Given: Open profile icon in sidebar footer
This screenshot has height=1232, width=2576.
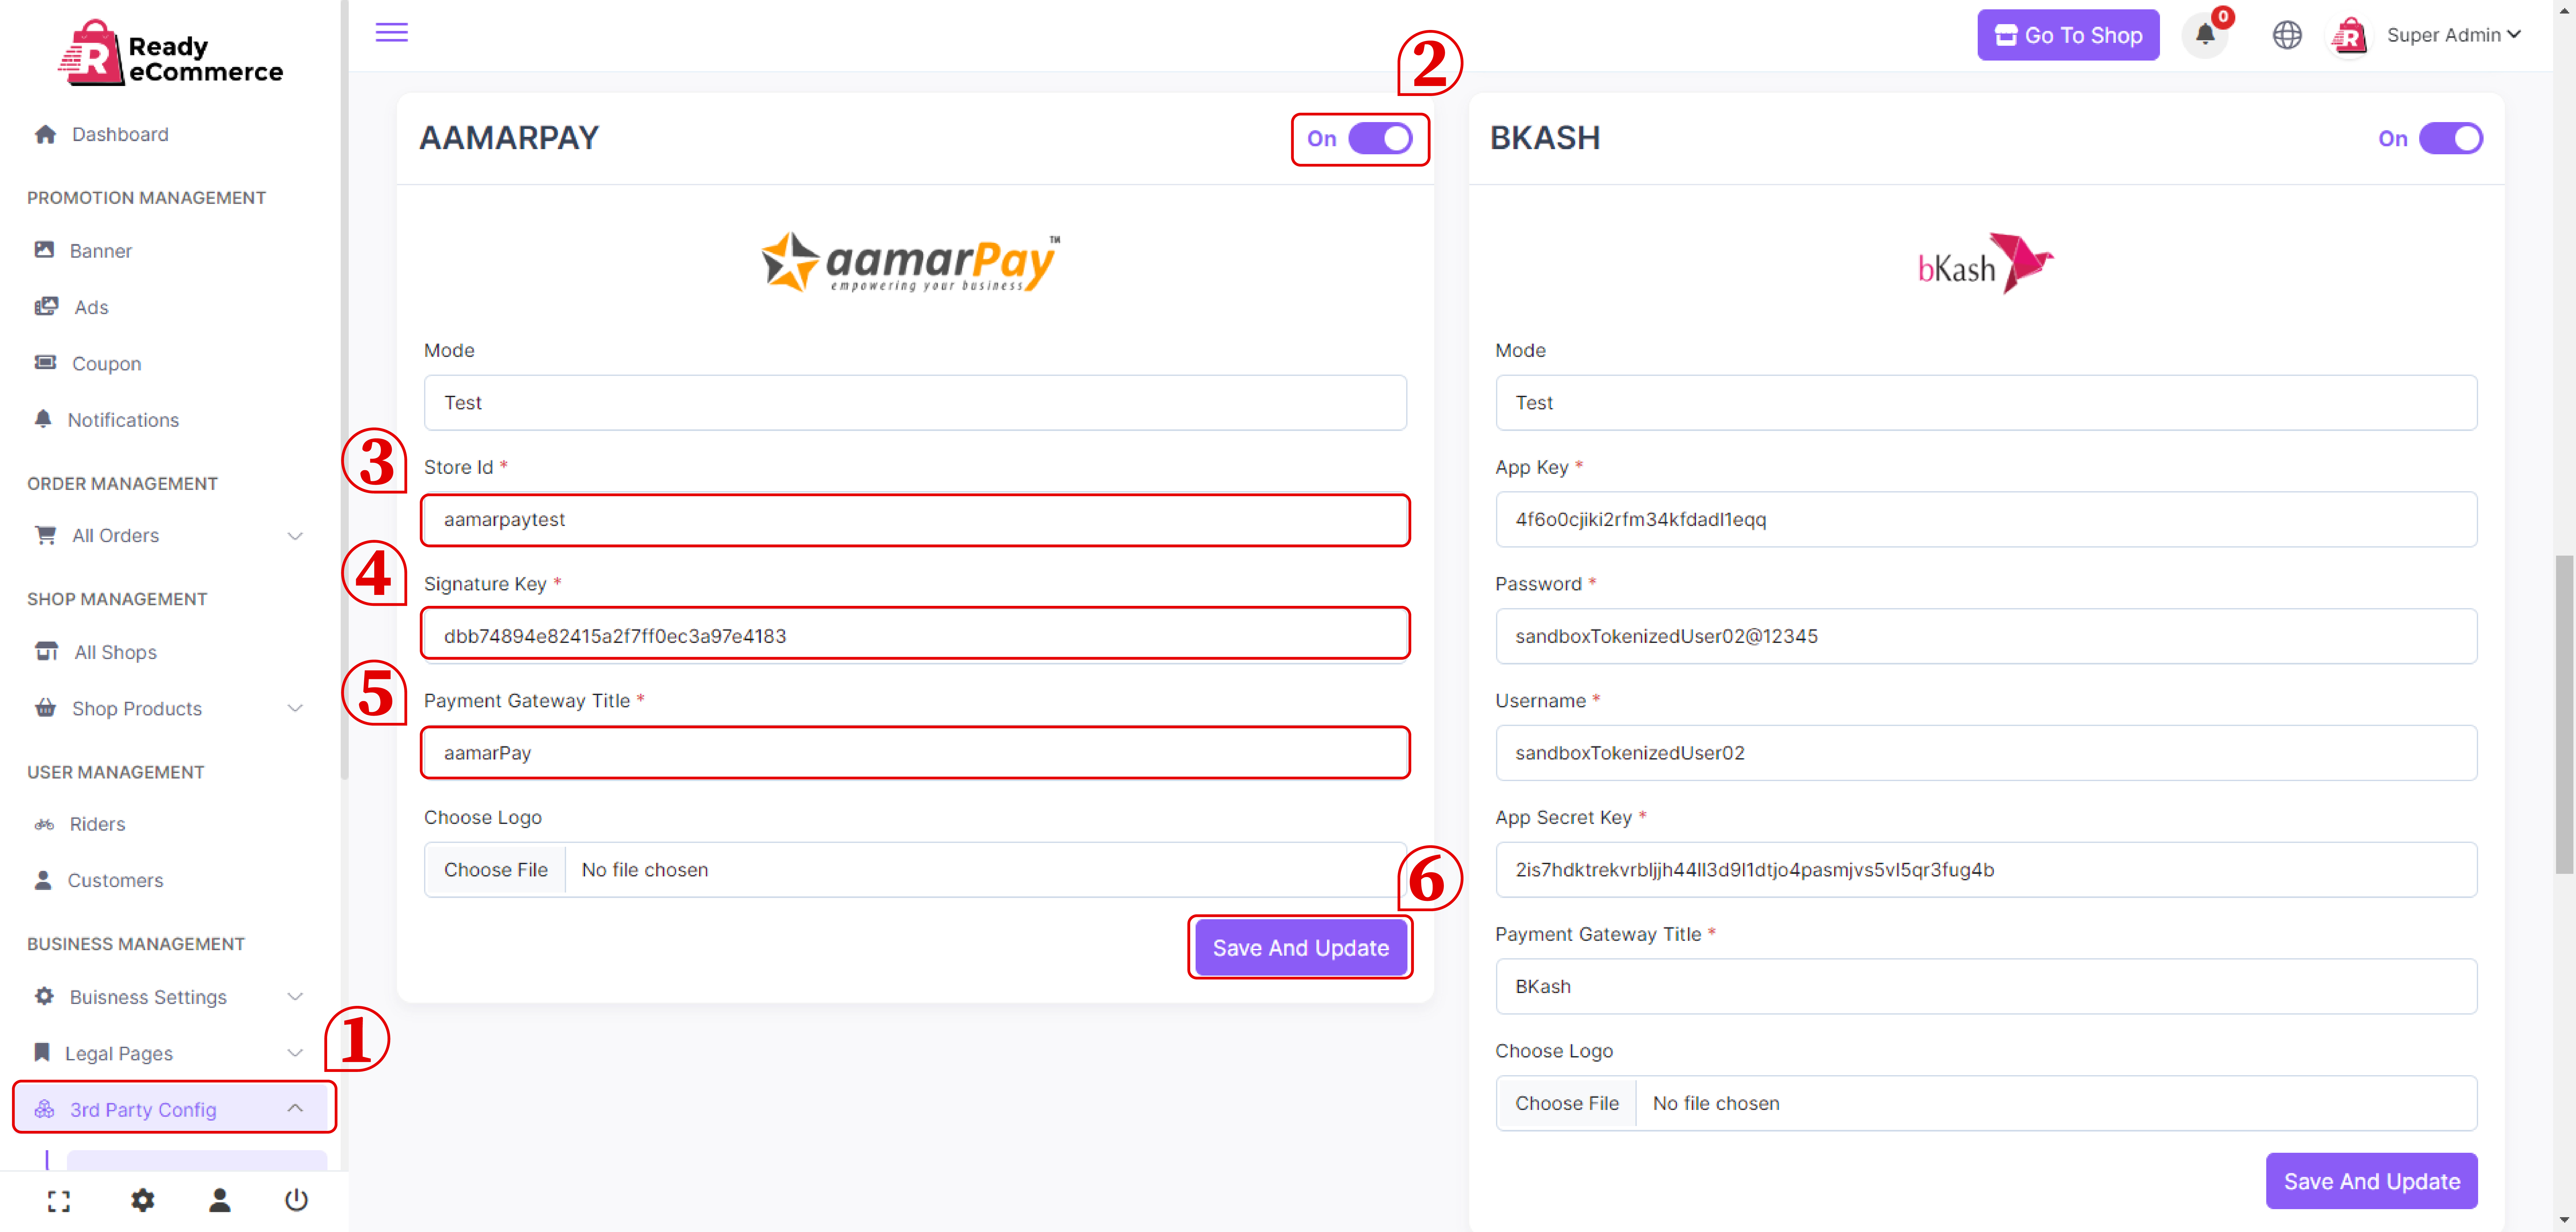Looking at the screenshot, I should click(x=220, y=1200).
